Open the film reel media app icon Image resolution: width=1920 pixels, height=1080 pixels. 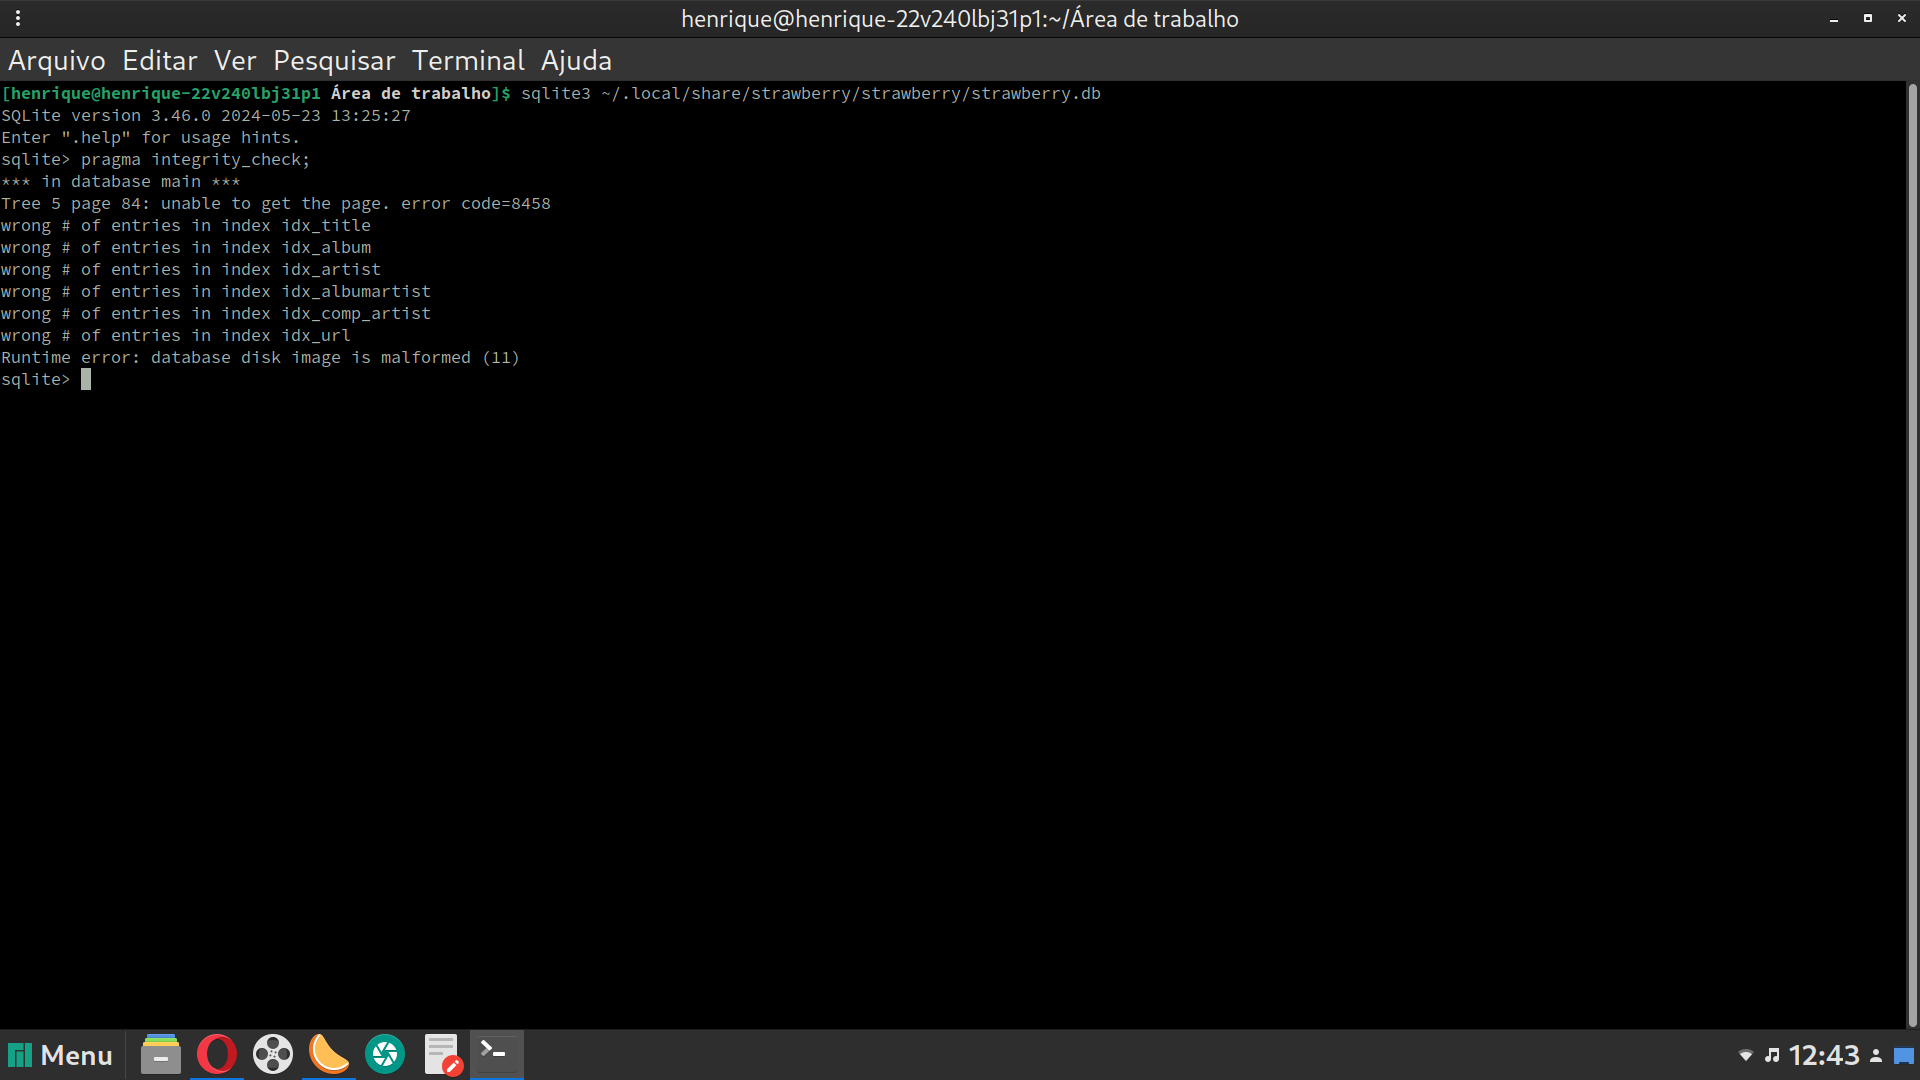[273, 1055]
